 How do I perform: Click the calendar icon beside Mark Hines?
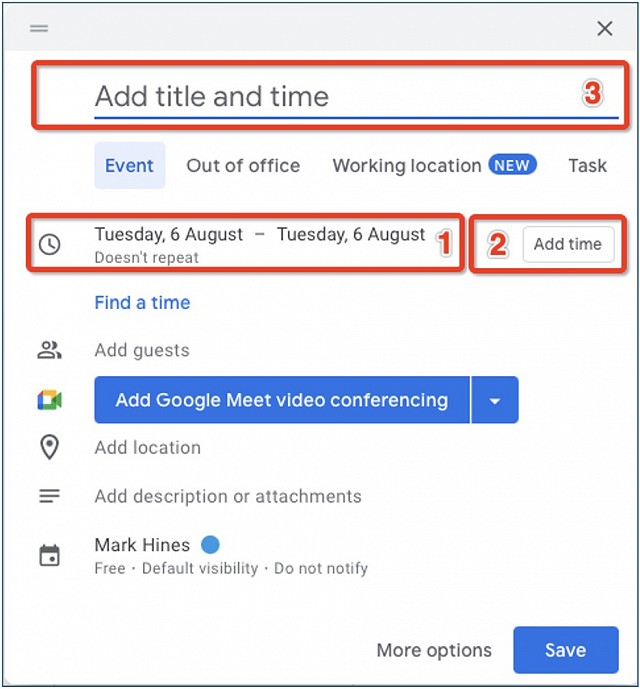pos(49,556)
